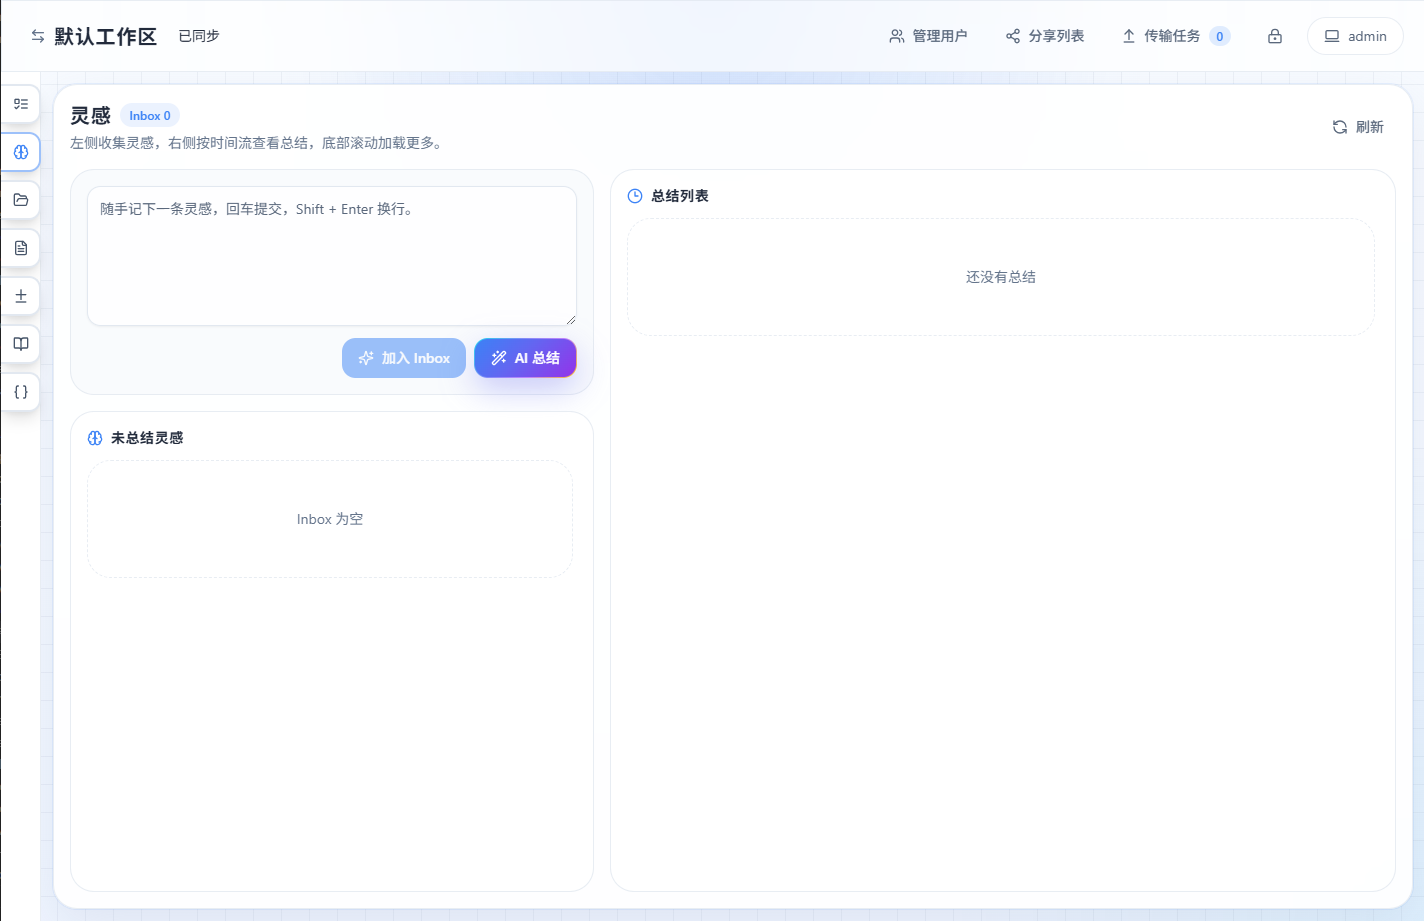Open the admin account button
1424x921 pixels.
pyautogui.click(x=1355, y=36)
